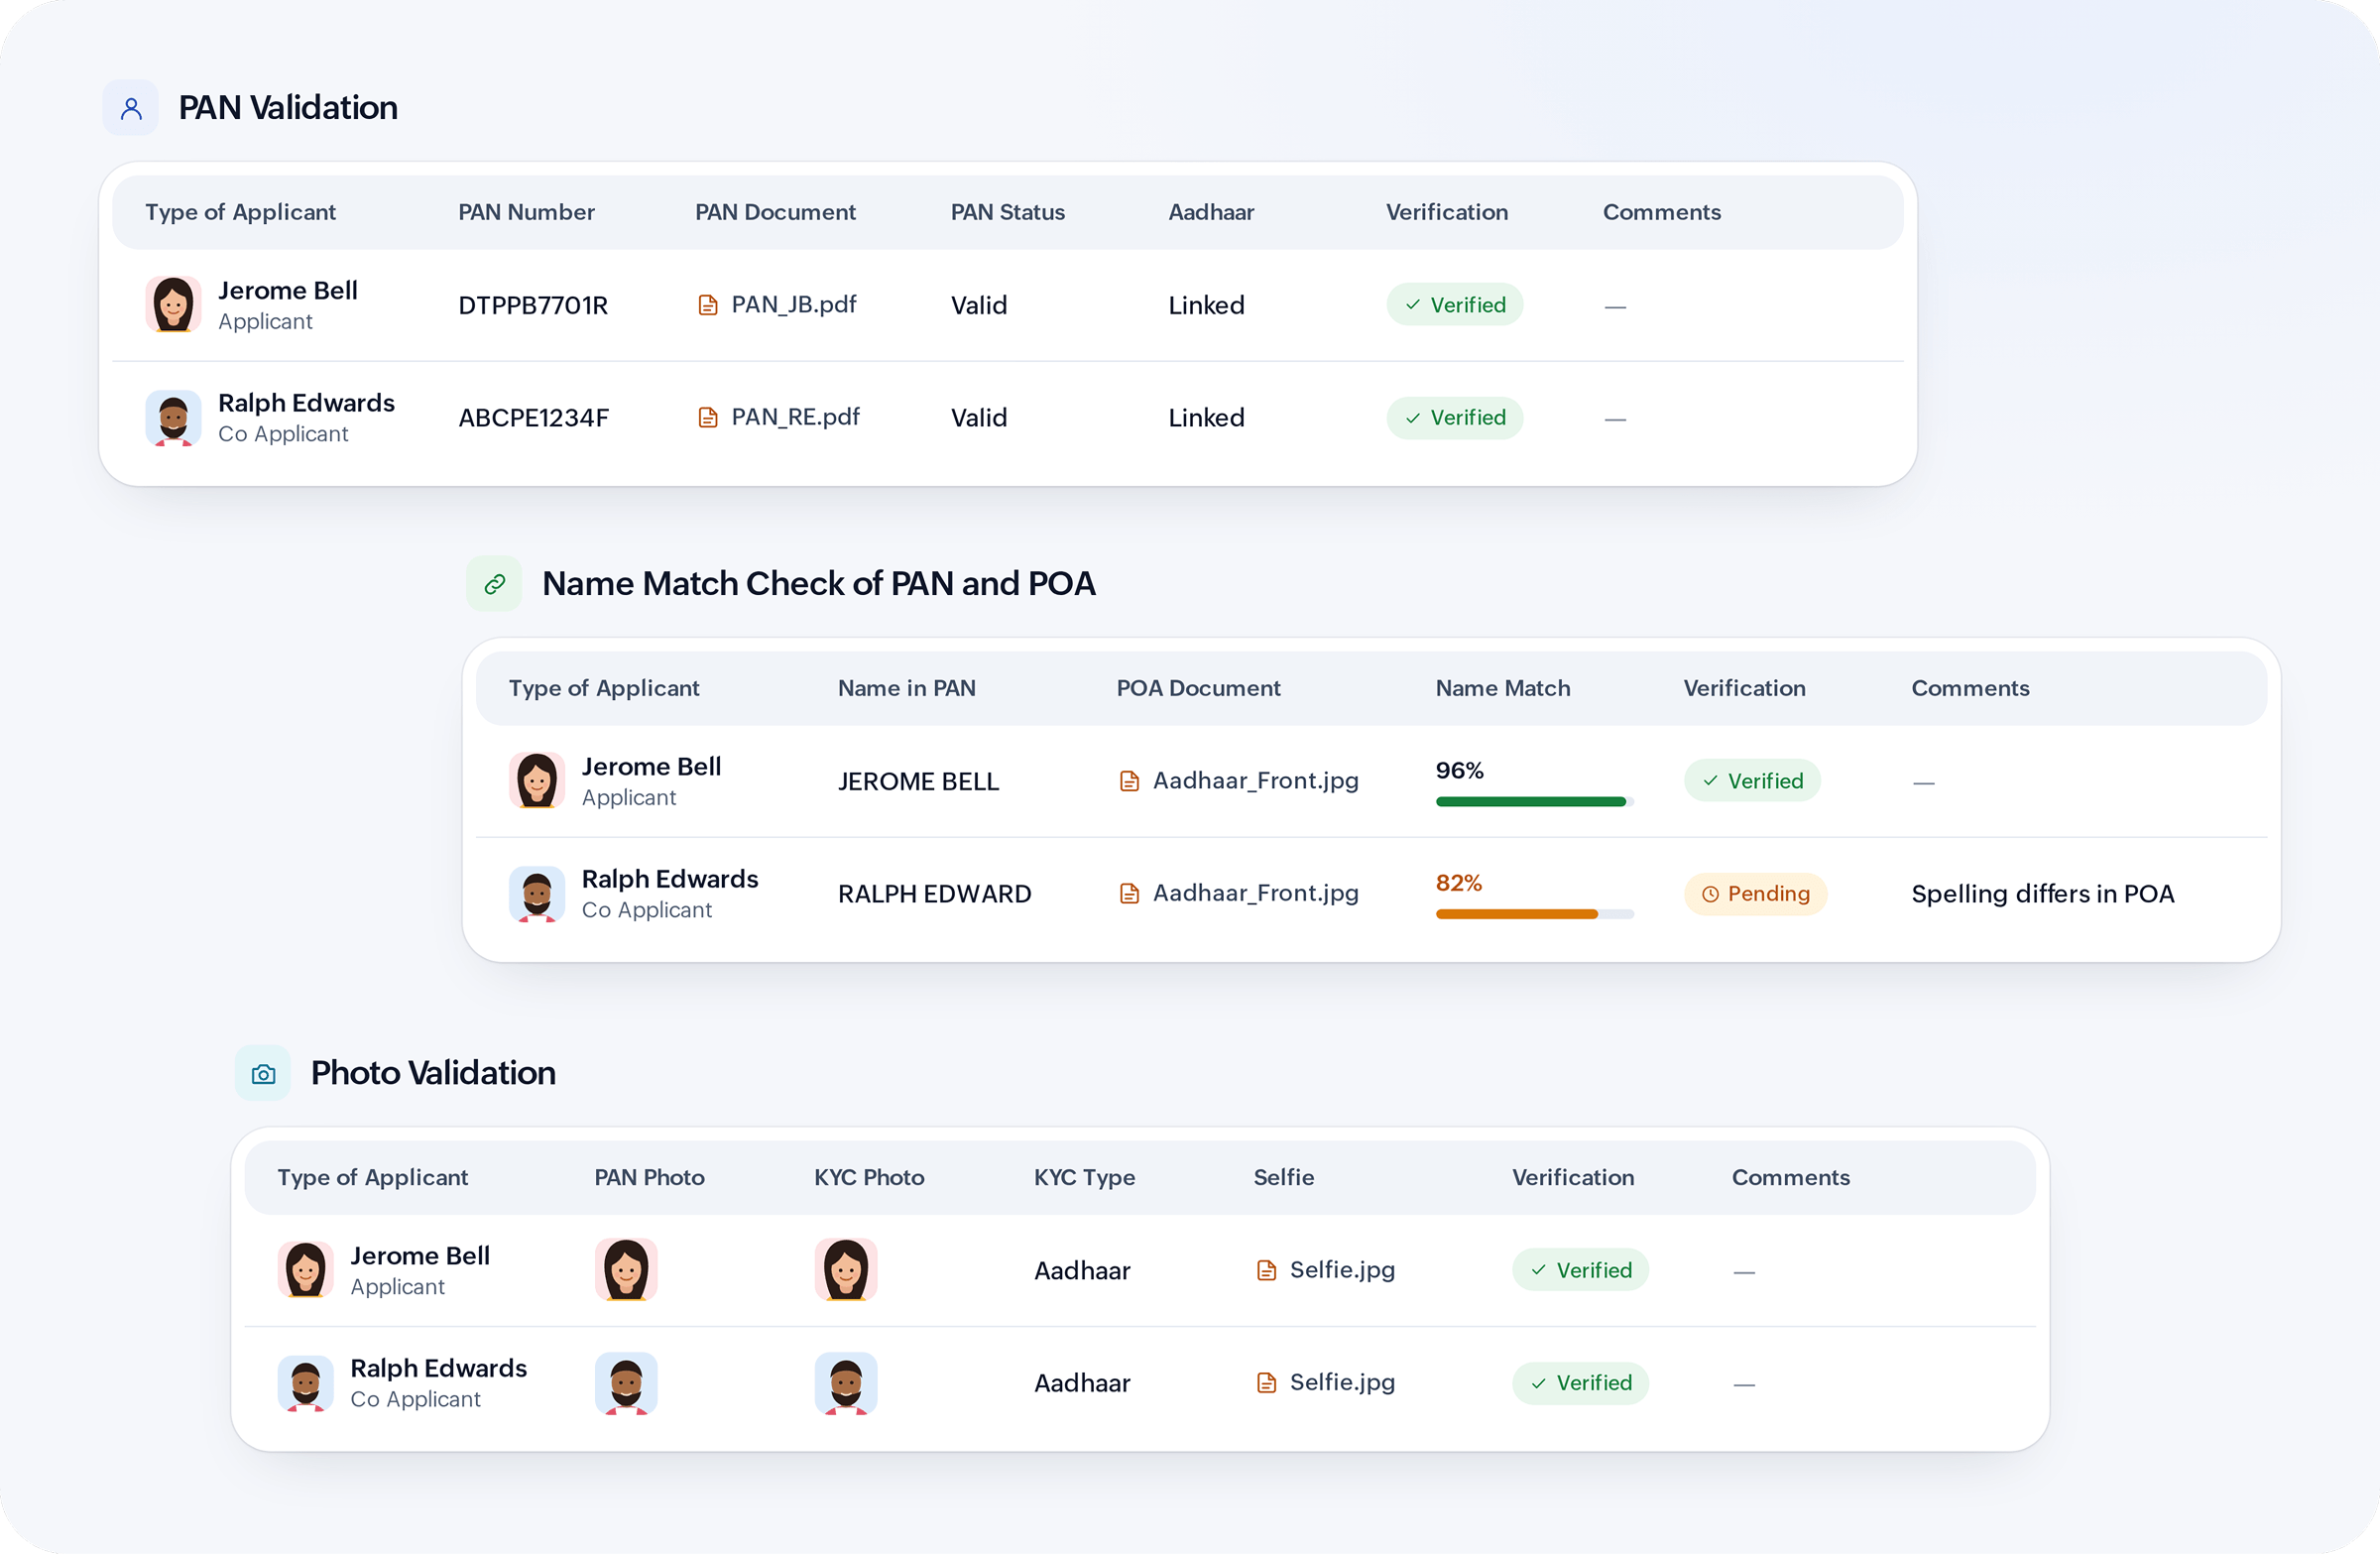
Task: Click Ralph Edwards' Verified badge in PAN Validation
Action: pyautogui.click(x=1455, y=418)
